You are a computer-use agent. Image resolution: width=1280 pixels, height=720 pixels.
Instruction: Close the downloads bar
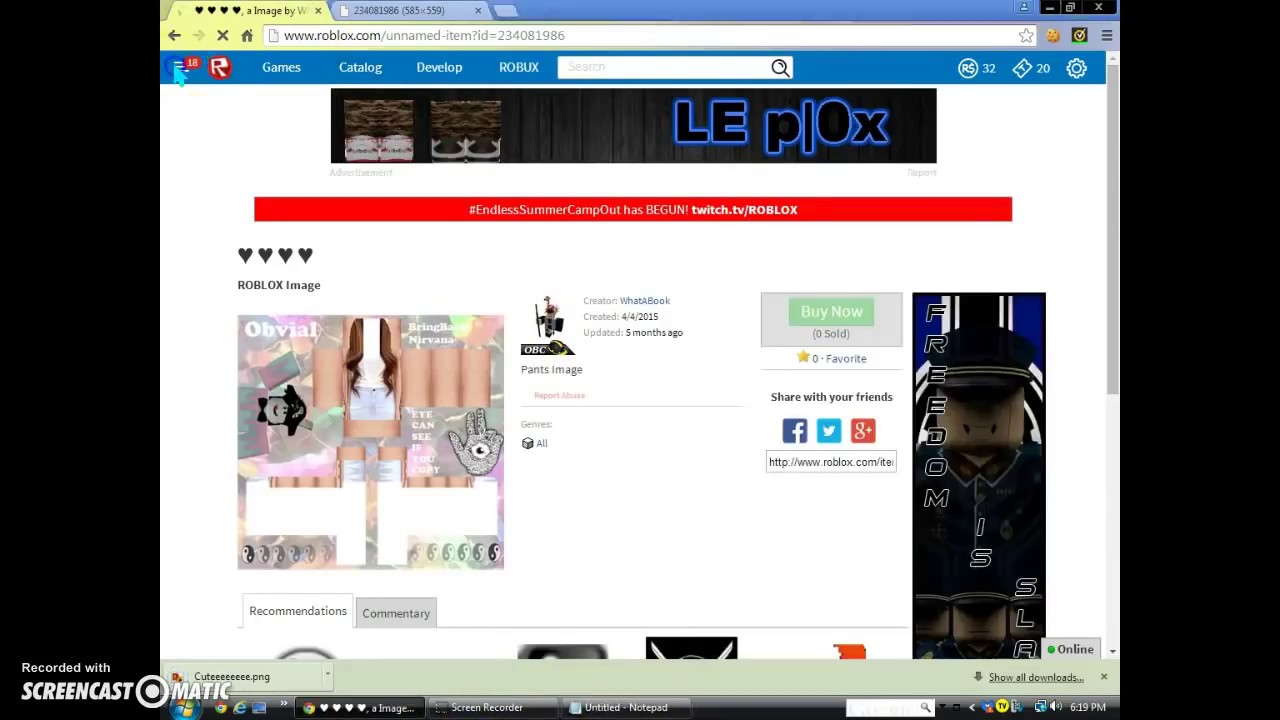point(1103,677)
